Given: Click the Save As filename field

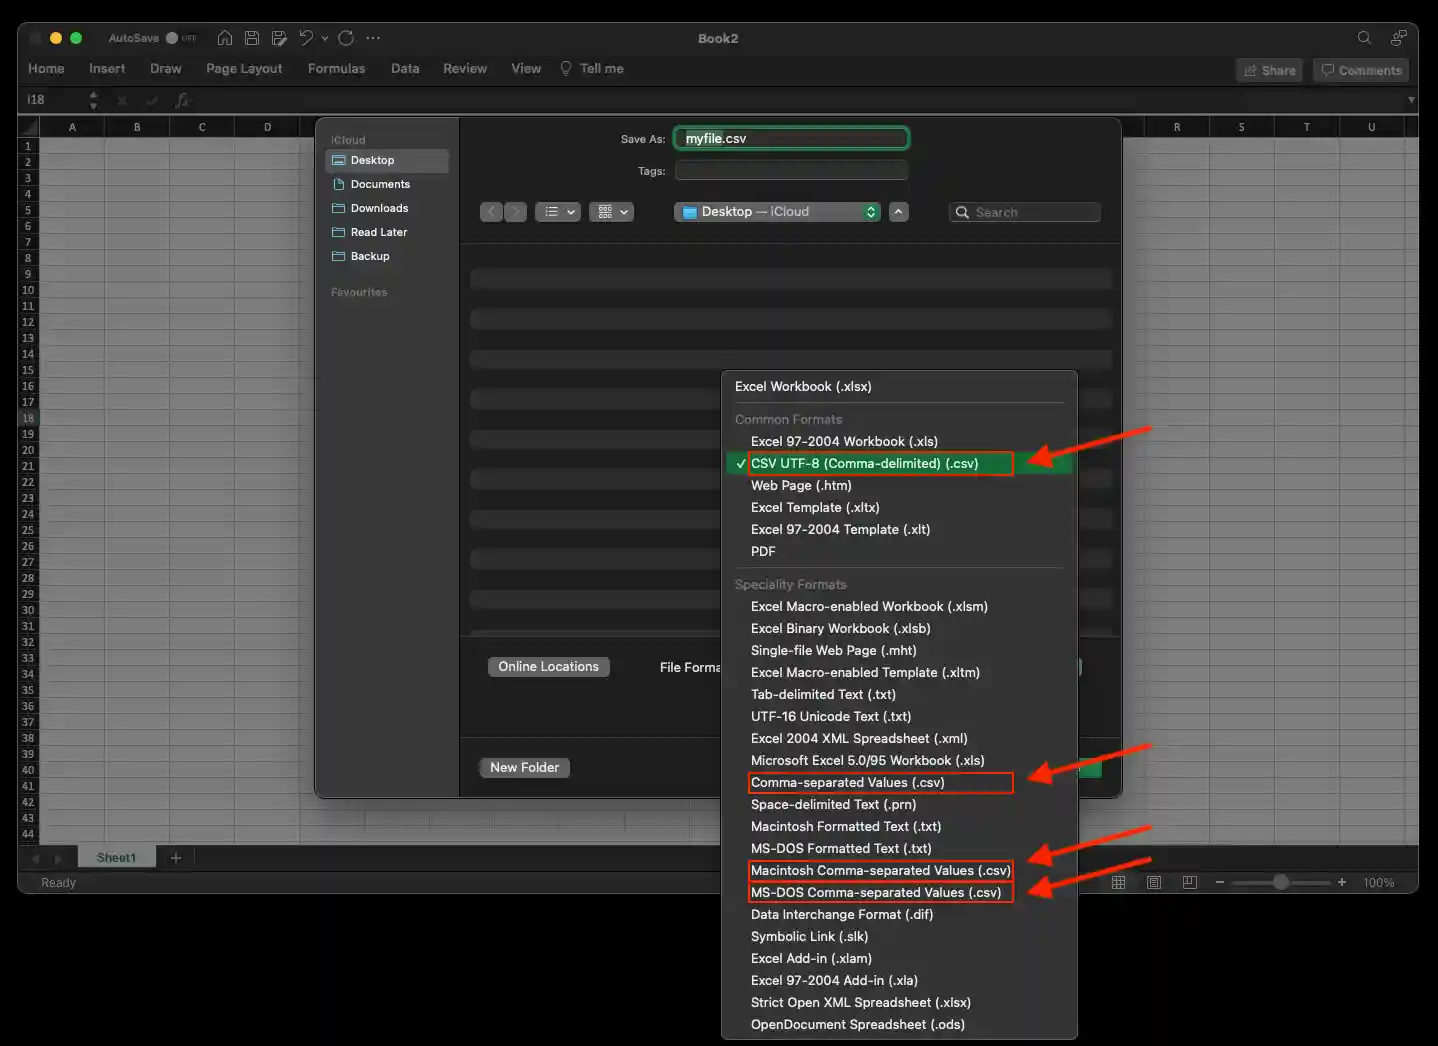Looking at the screenshot, I should [x=791, y=139].
